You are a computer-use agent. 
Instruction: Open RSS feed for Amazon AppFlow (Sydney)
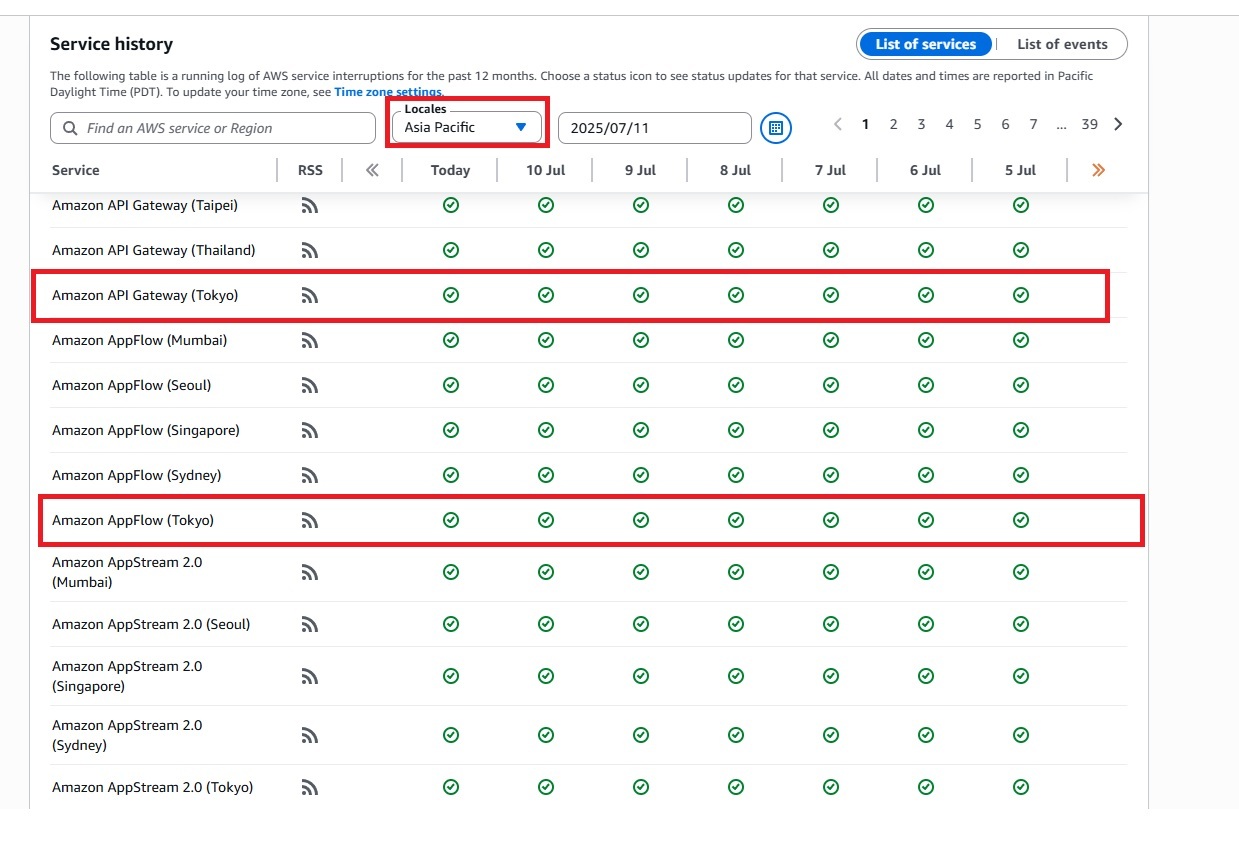[x=310, y=476]
